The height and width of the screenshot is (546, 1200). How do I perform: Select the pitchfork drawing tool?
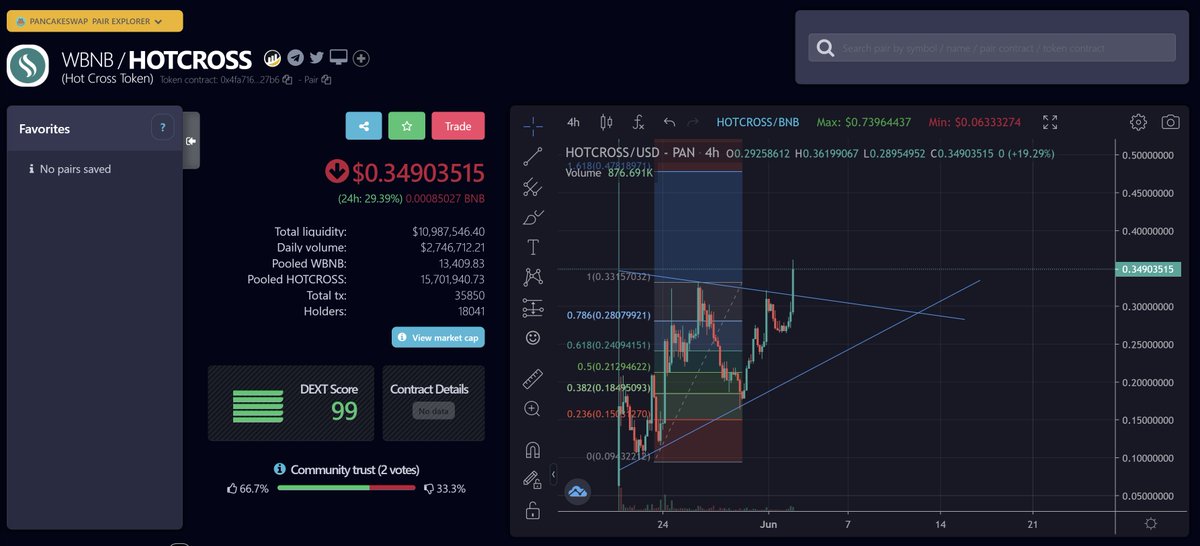(533, 186)
